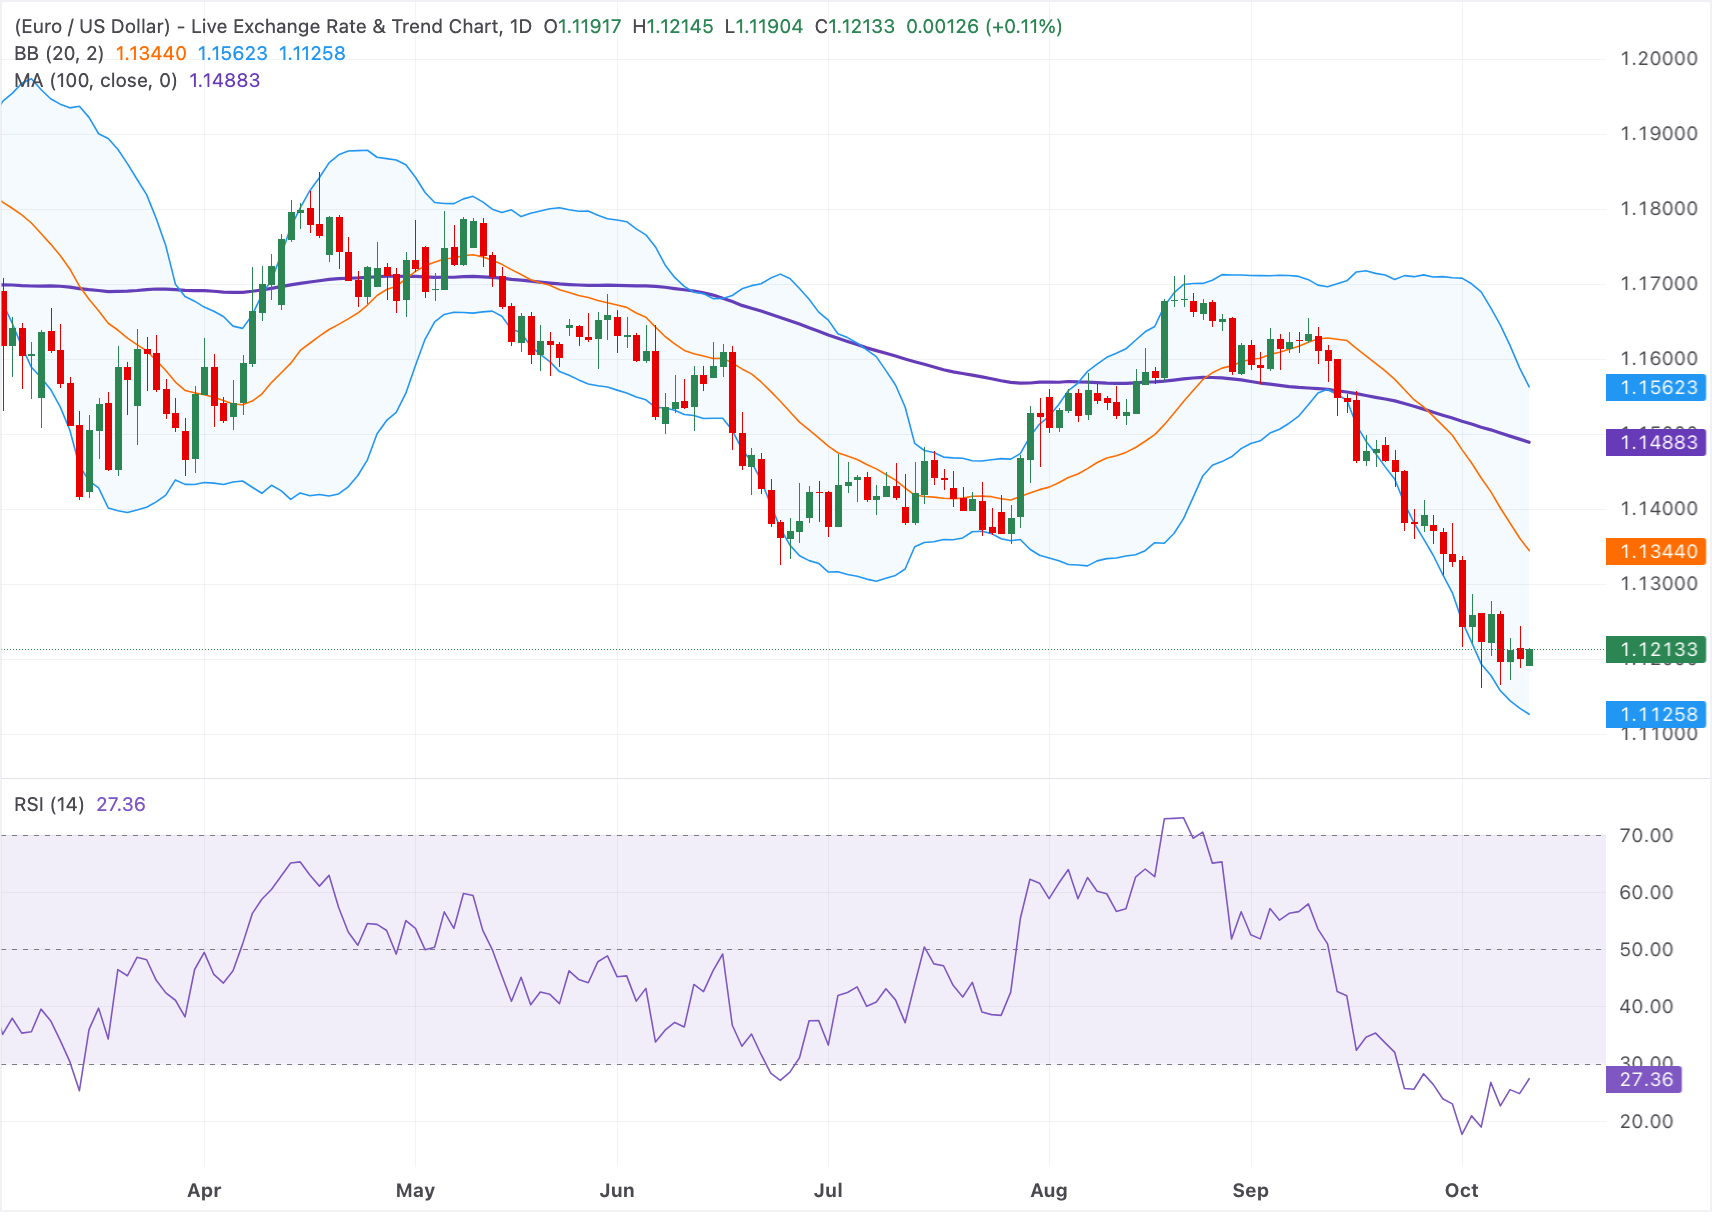Click the purple 1.14883 price-axis tag

(1655, 442)
